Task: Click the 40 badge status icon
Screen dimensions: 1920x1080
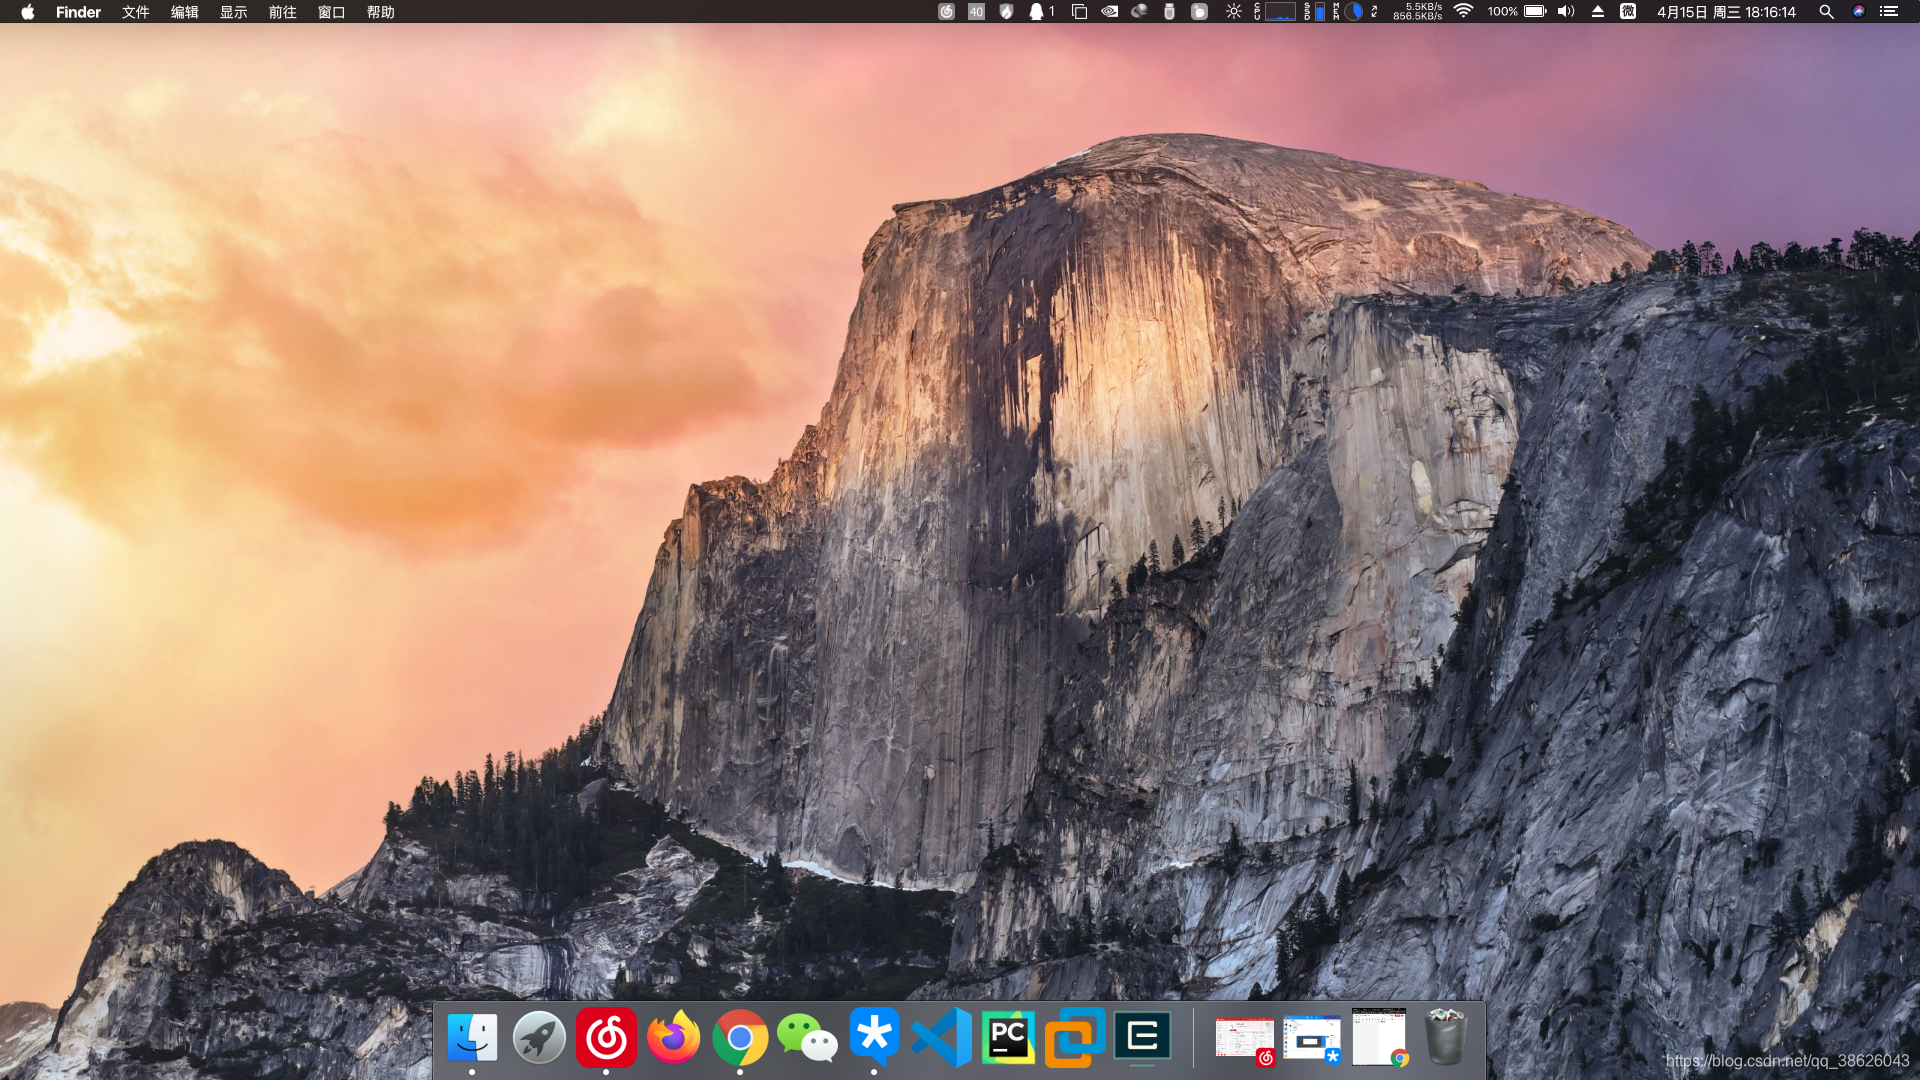Action: 976,12
